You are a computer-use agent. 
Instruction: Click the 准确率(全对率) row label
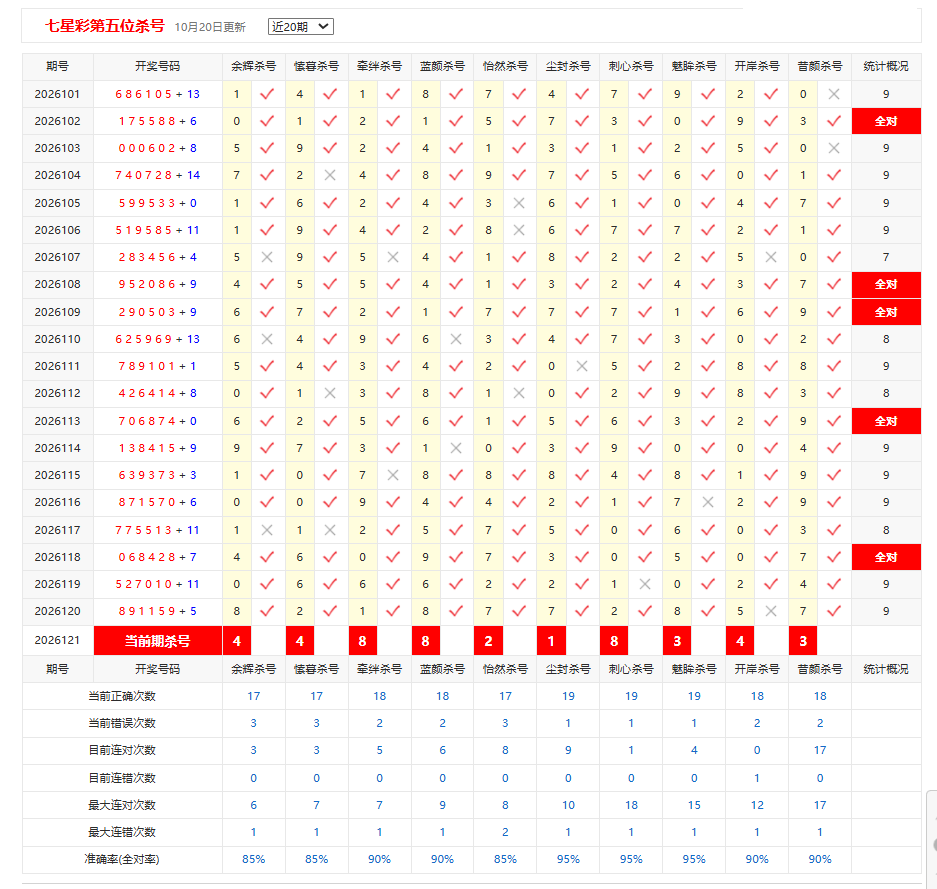pyautogui.click(x=122, y=859)
